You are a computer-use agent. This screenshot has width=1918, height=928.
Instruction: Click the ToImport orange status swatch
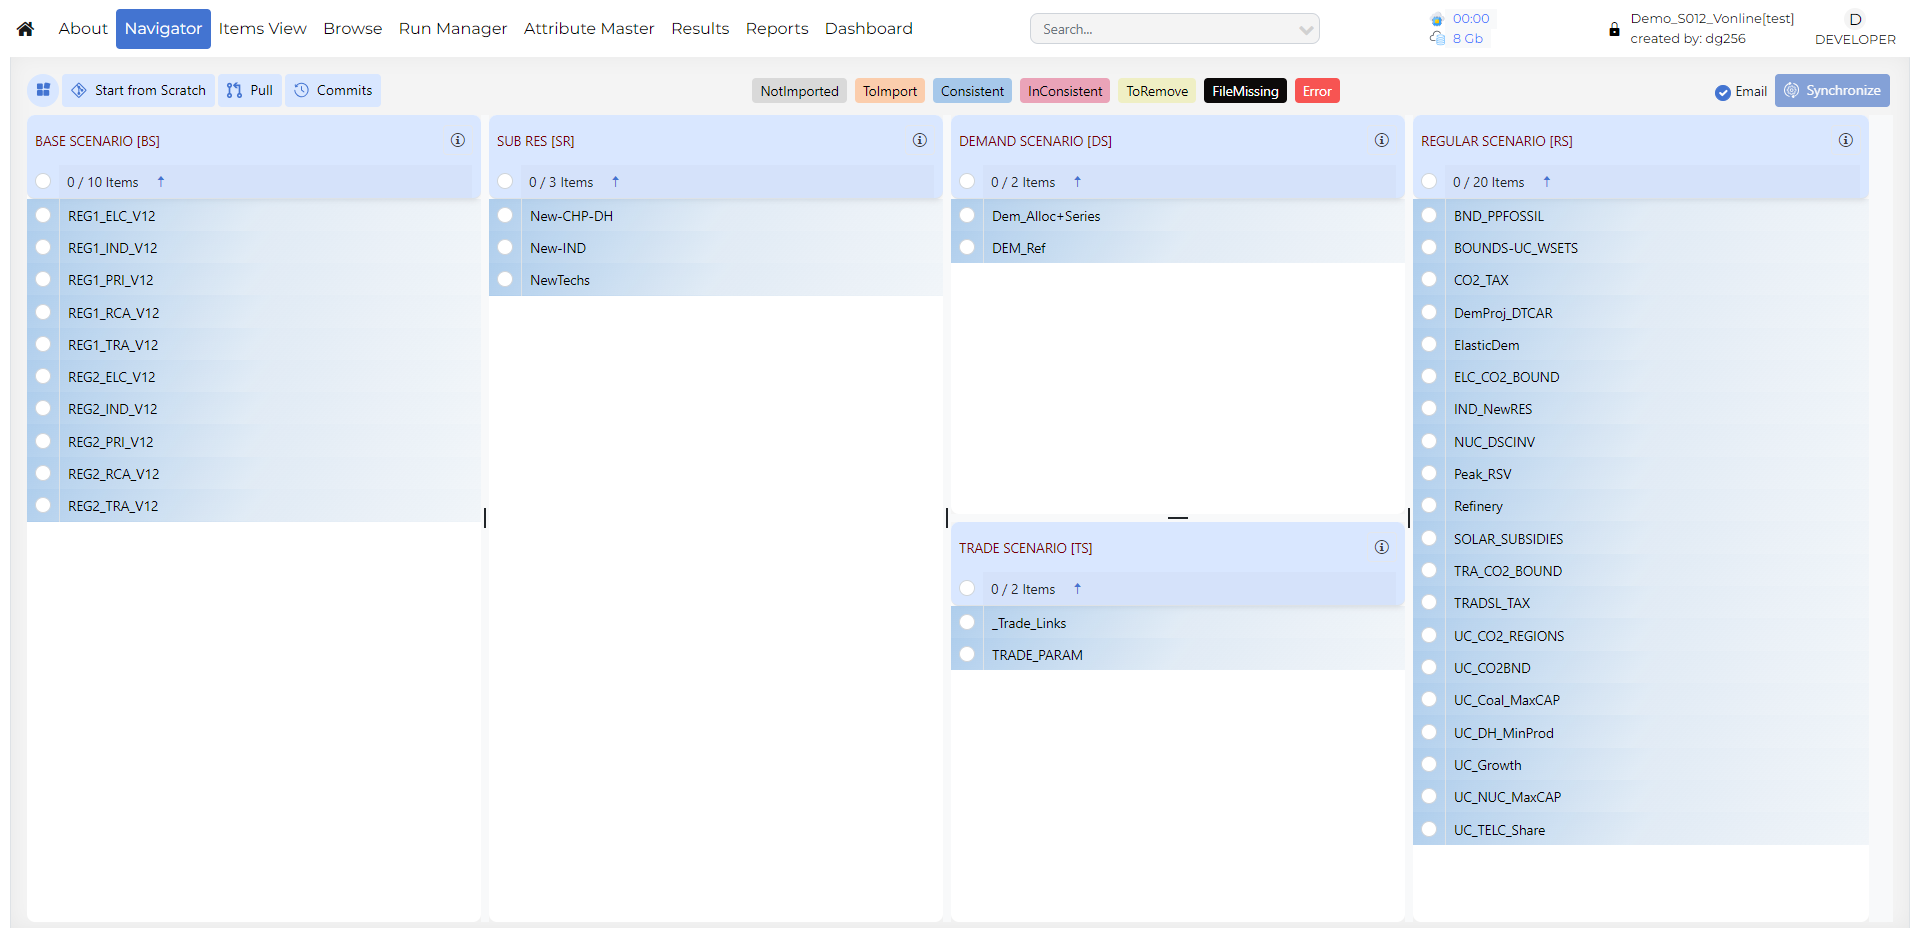890,91
